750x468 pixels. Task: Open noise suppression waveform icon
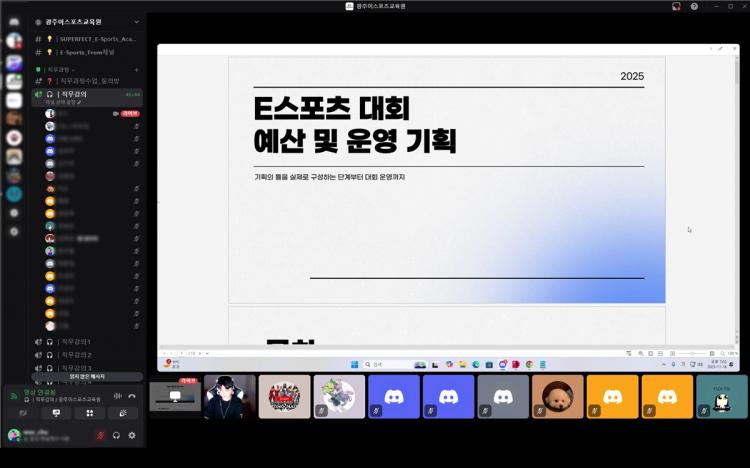click(x=118, y=396)
